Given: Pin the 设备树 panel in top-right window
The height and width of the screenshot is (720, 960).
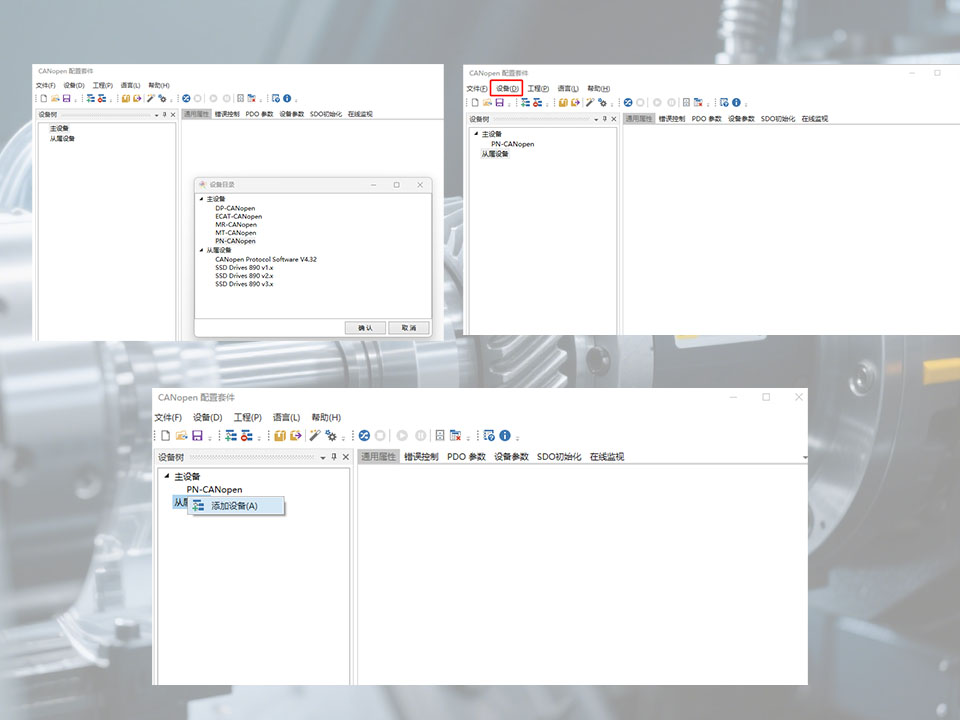Looking at the screenshot, I should pyautogui.click(x=605, y=119).
